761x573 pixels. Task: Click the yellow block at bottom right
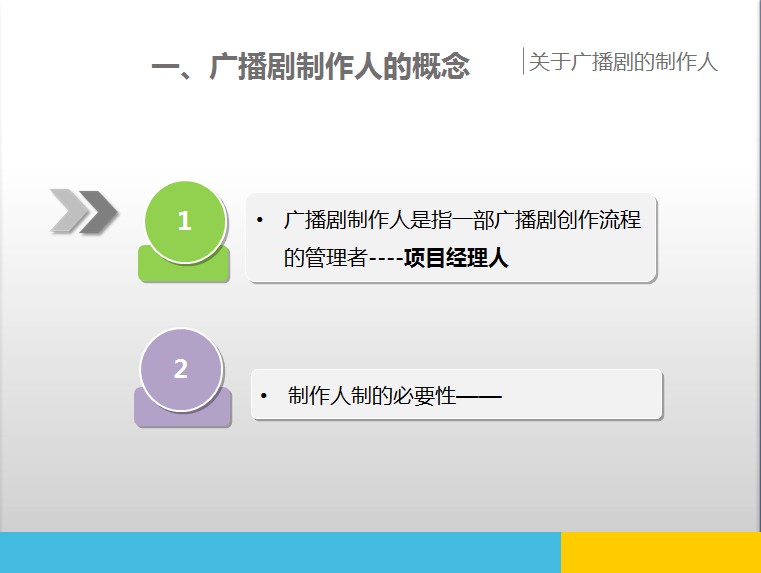pos(660,552)
